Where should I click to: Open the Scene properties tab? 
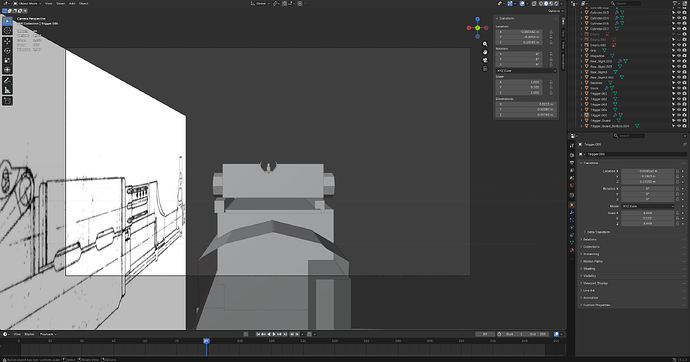click(572, 178)
